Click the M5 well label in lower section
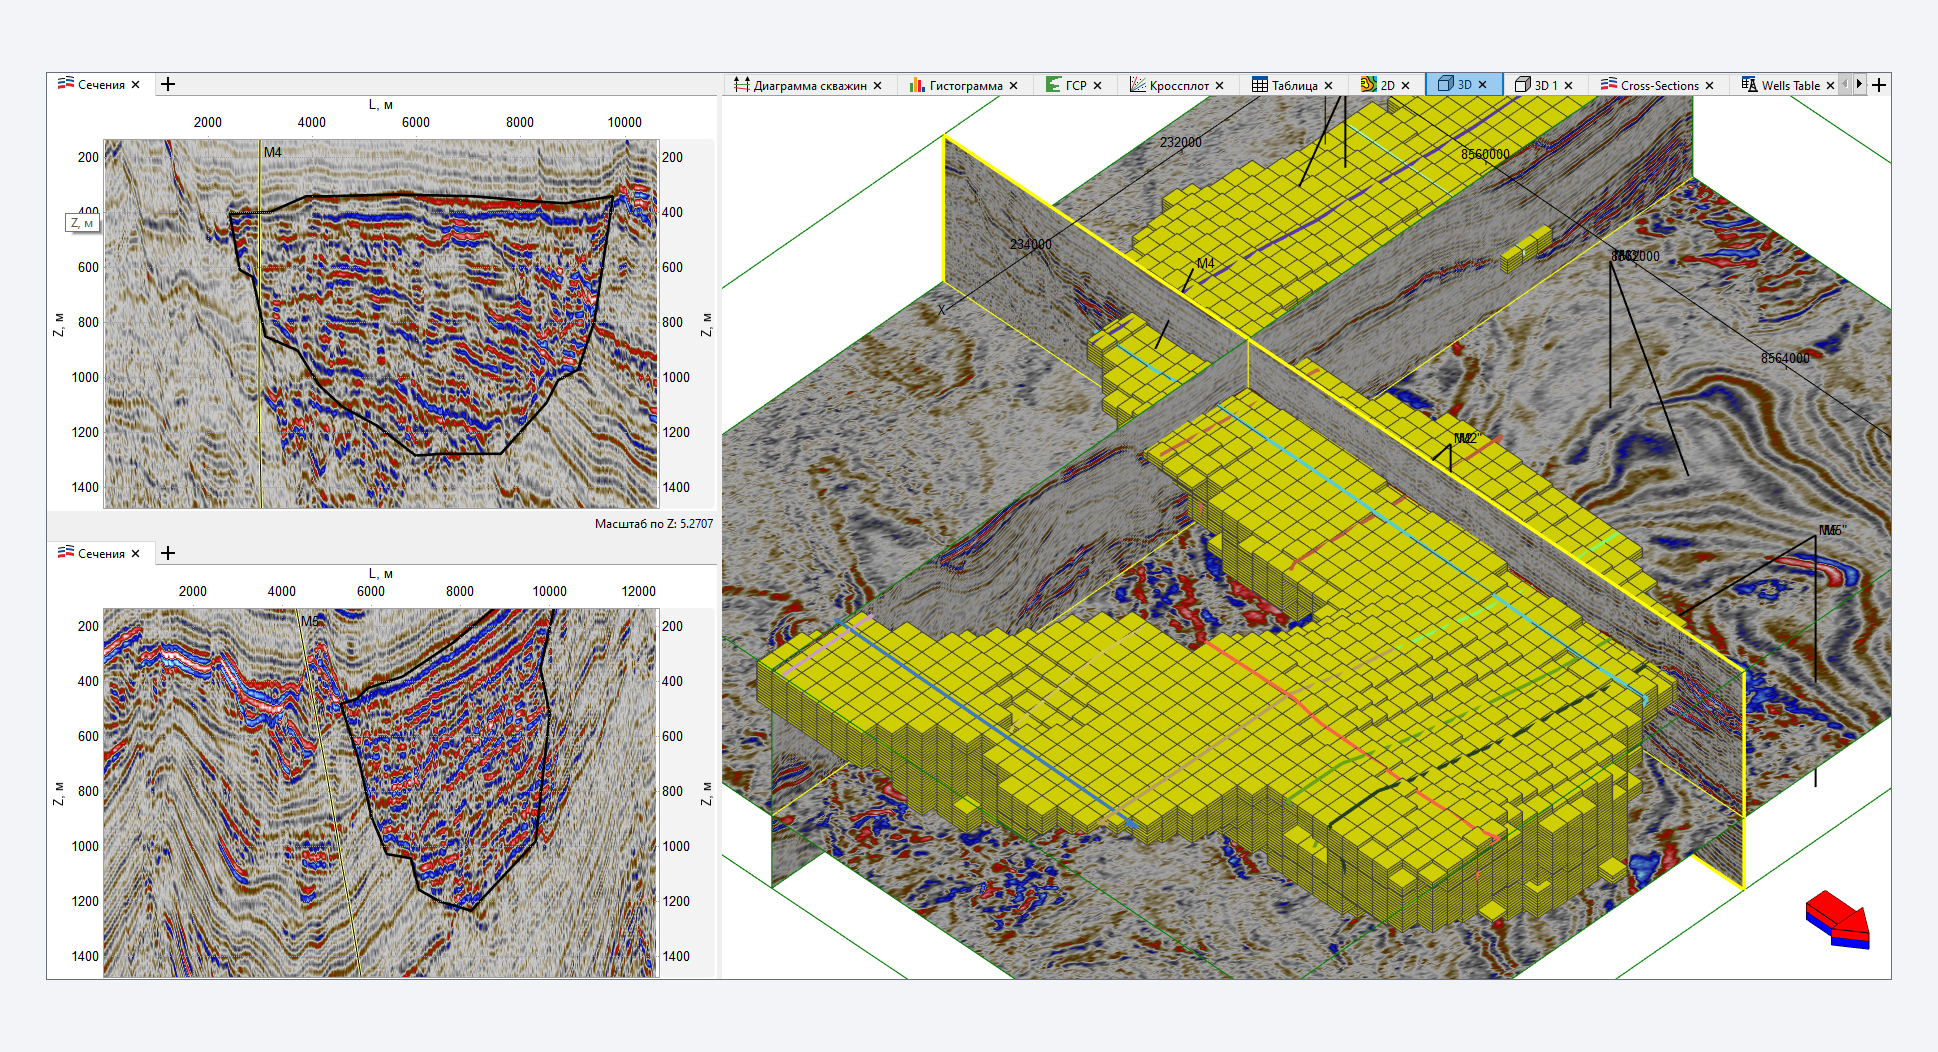This screenshot has width=1938, height=1052. point(310,621)
